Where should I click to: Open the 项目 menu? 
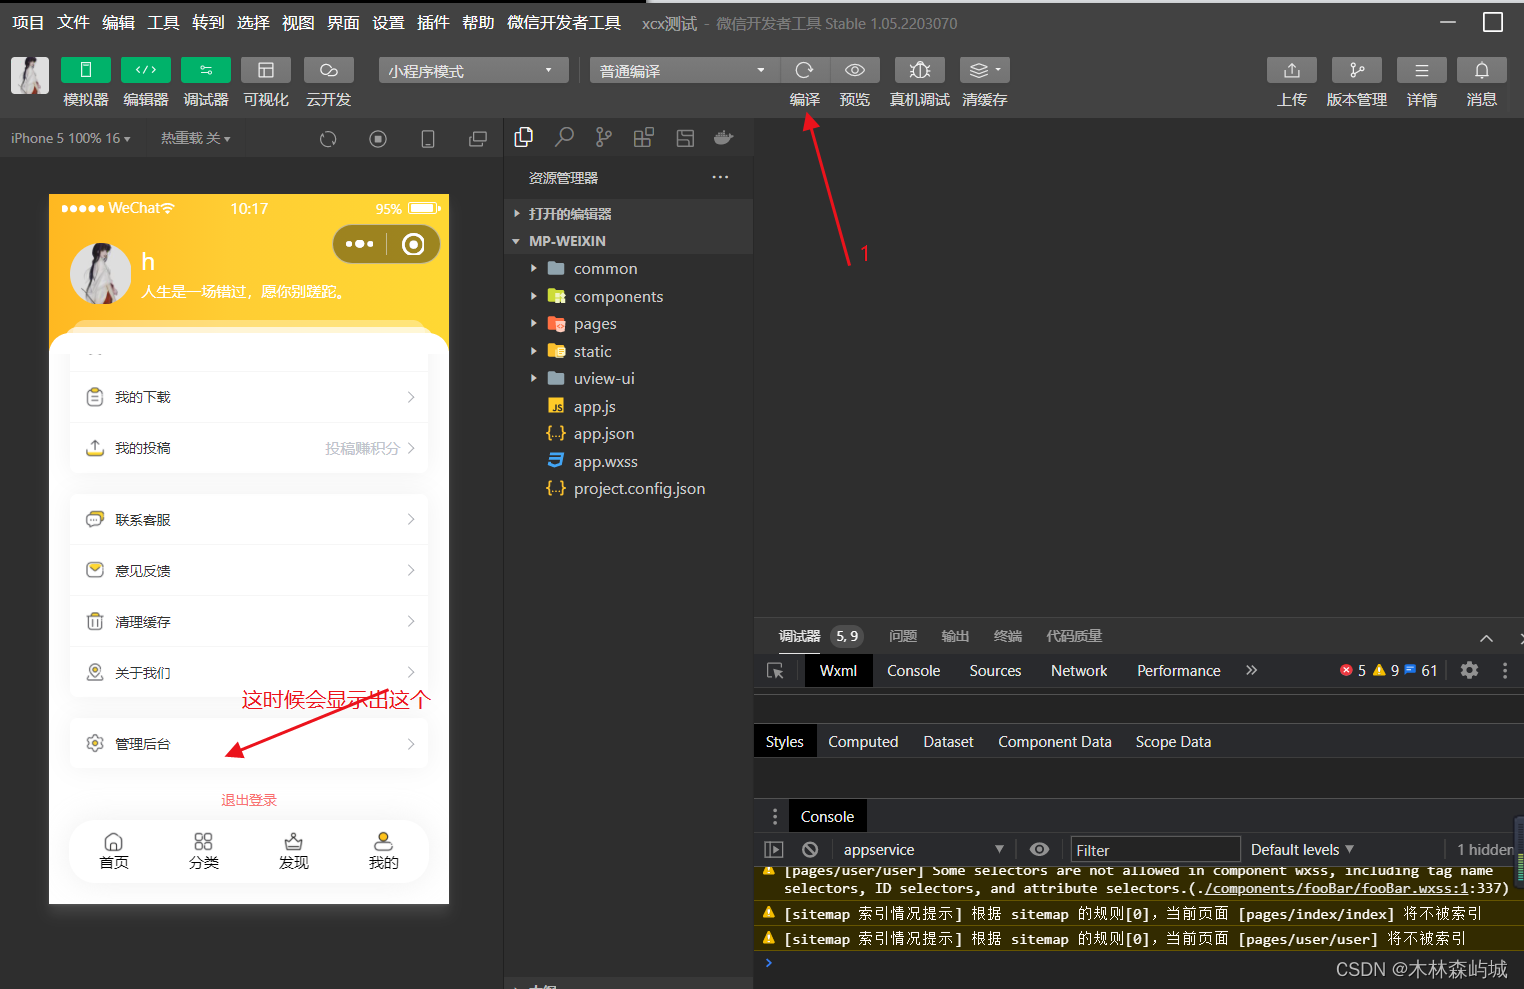(28, 23)
